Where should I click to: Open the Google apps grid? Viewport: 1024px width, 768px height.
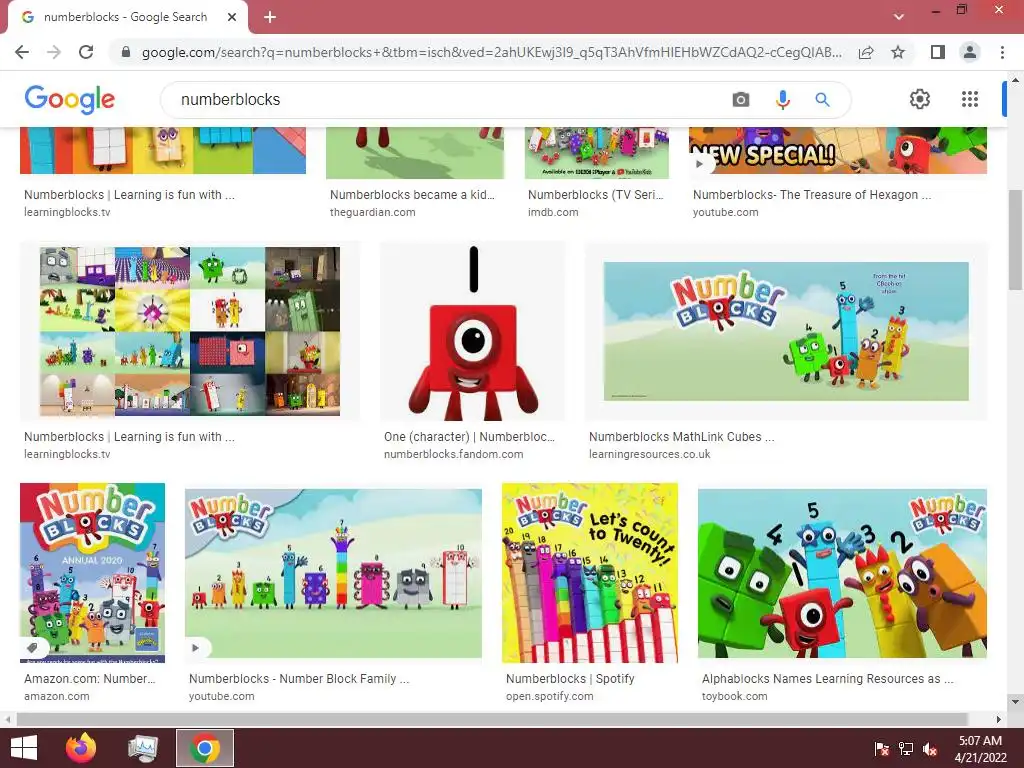tap(970, 99)
